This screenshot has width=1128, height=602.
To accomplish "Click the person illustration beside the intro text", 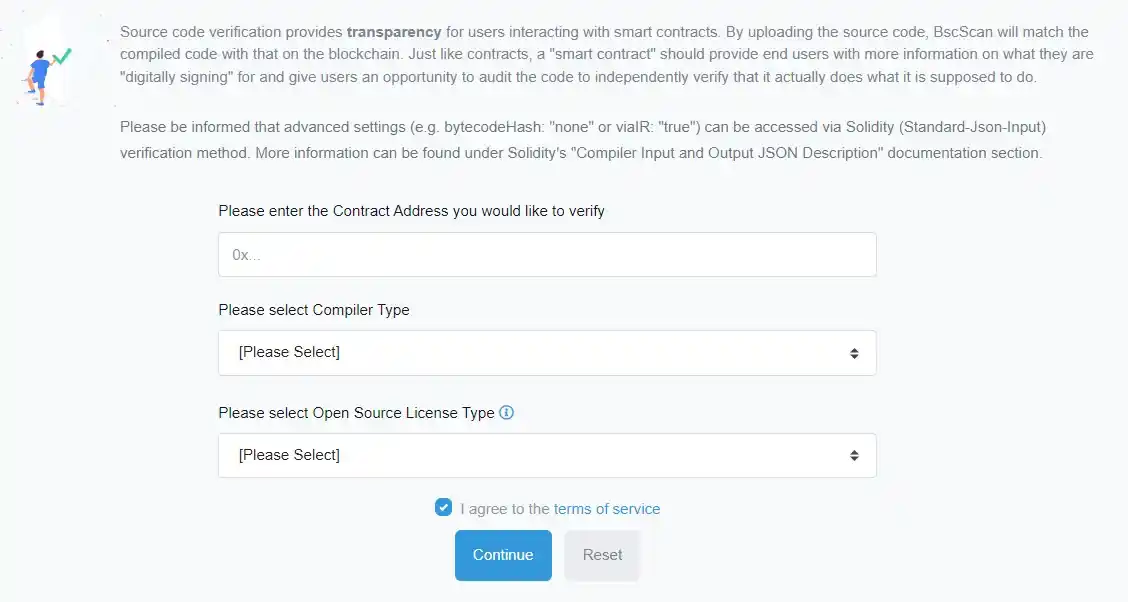I will click(39, 78).
